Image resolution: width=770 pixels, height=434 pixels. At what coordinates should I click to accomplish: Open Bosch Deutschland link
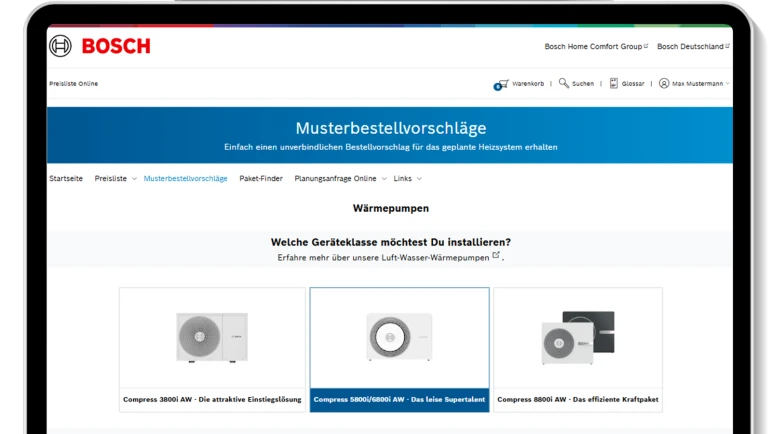point(690,47)
